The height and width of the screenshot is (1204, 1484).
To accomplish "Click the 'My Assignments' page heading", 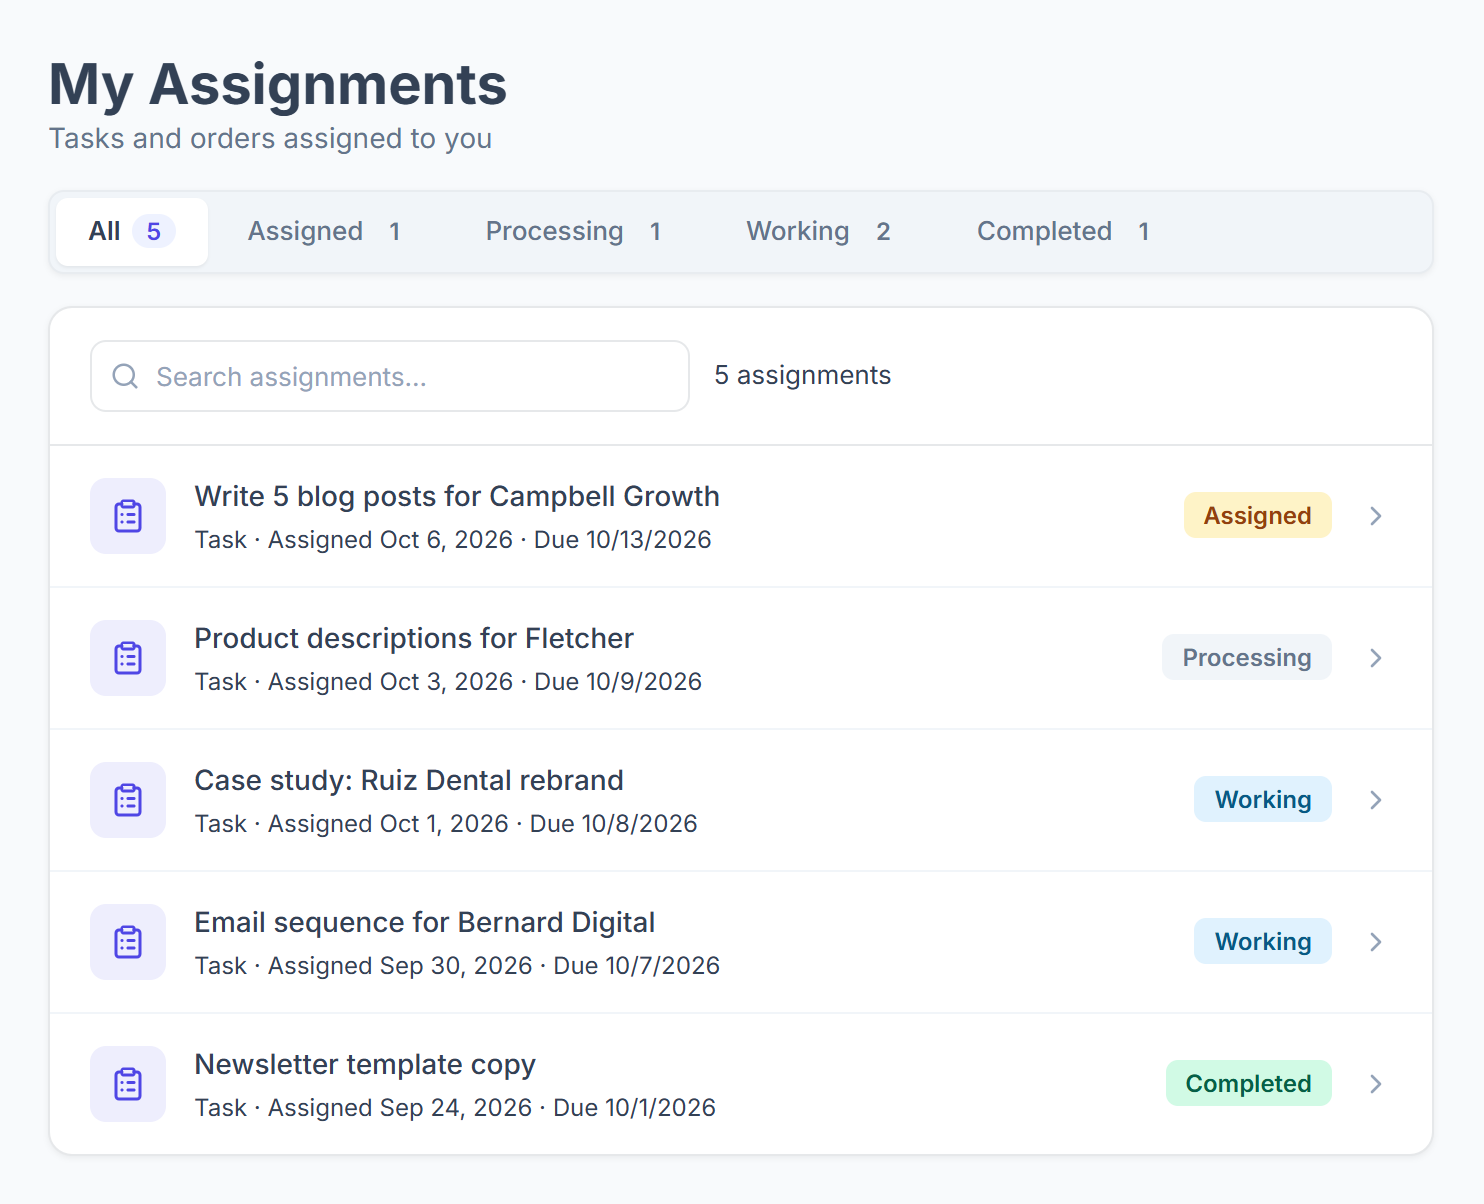I will click(278, 84).
